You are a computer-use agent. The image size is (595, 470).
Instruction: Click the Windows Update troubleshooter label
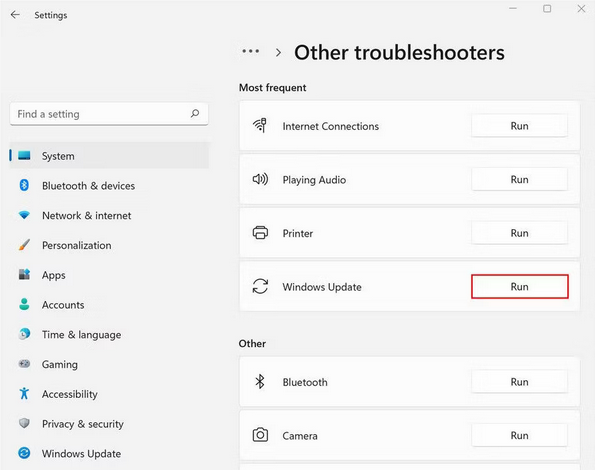(x=322, y=287)
